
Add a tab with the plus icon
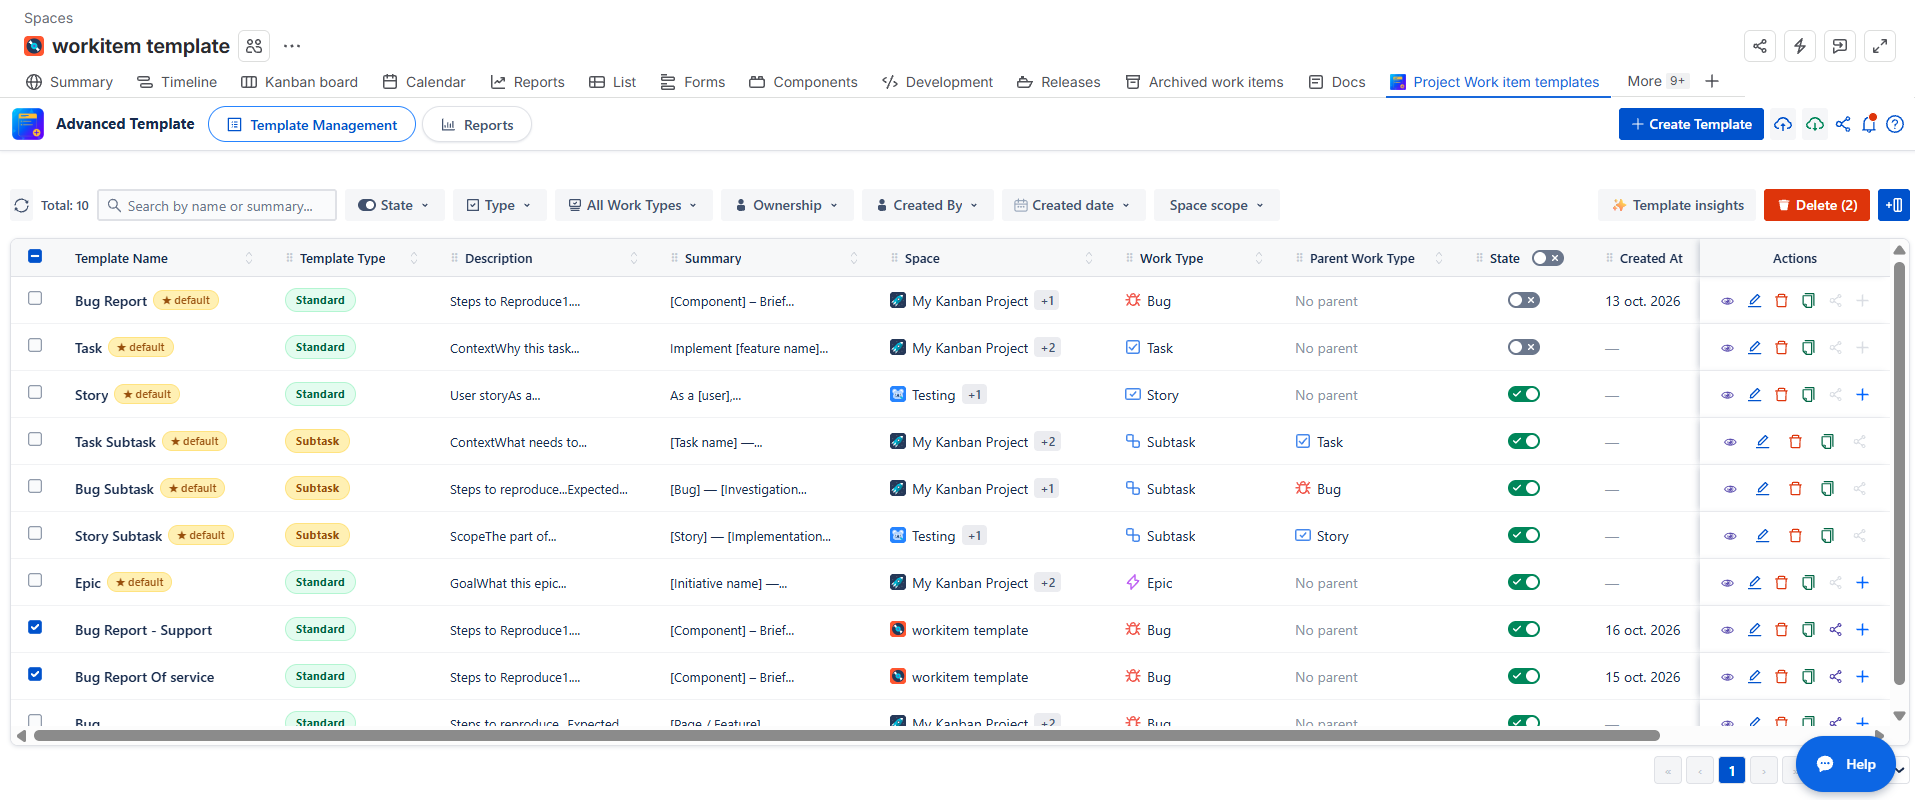point(1712,82)
